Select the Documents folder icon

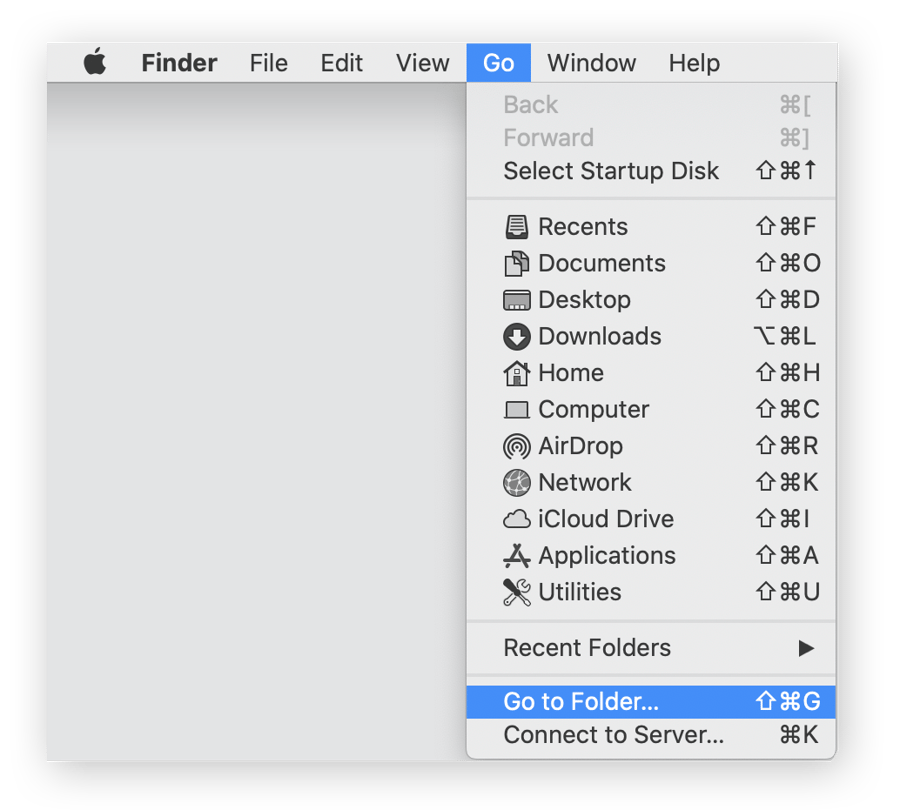[516, 263]
